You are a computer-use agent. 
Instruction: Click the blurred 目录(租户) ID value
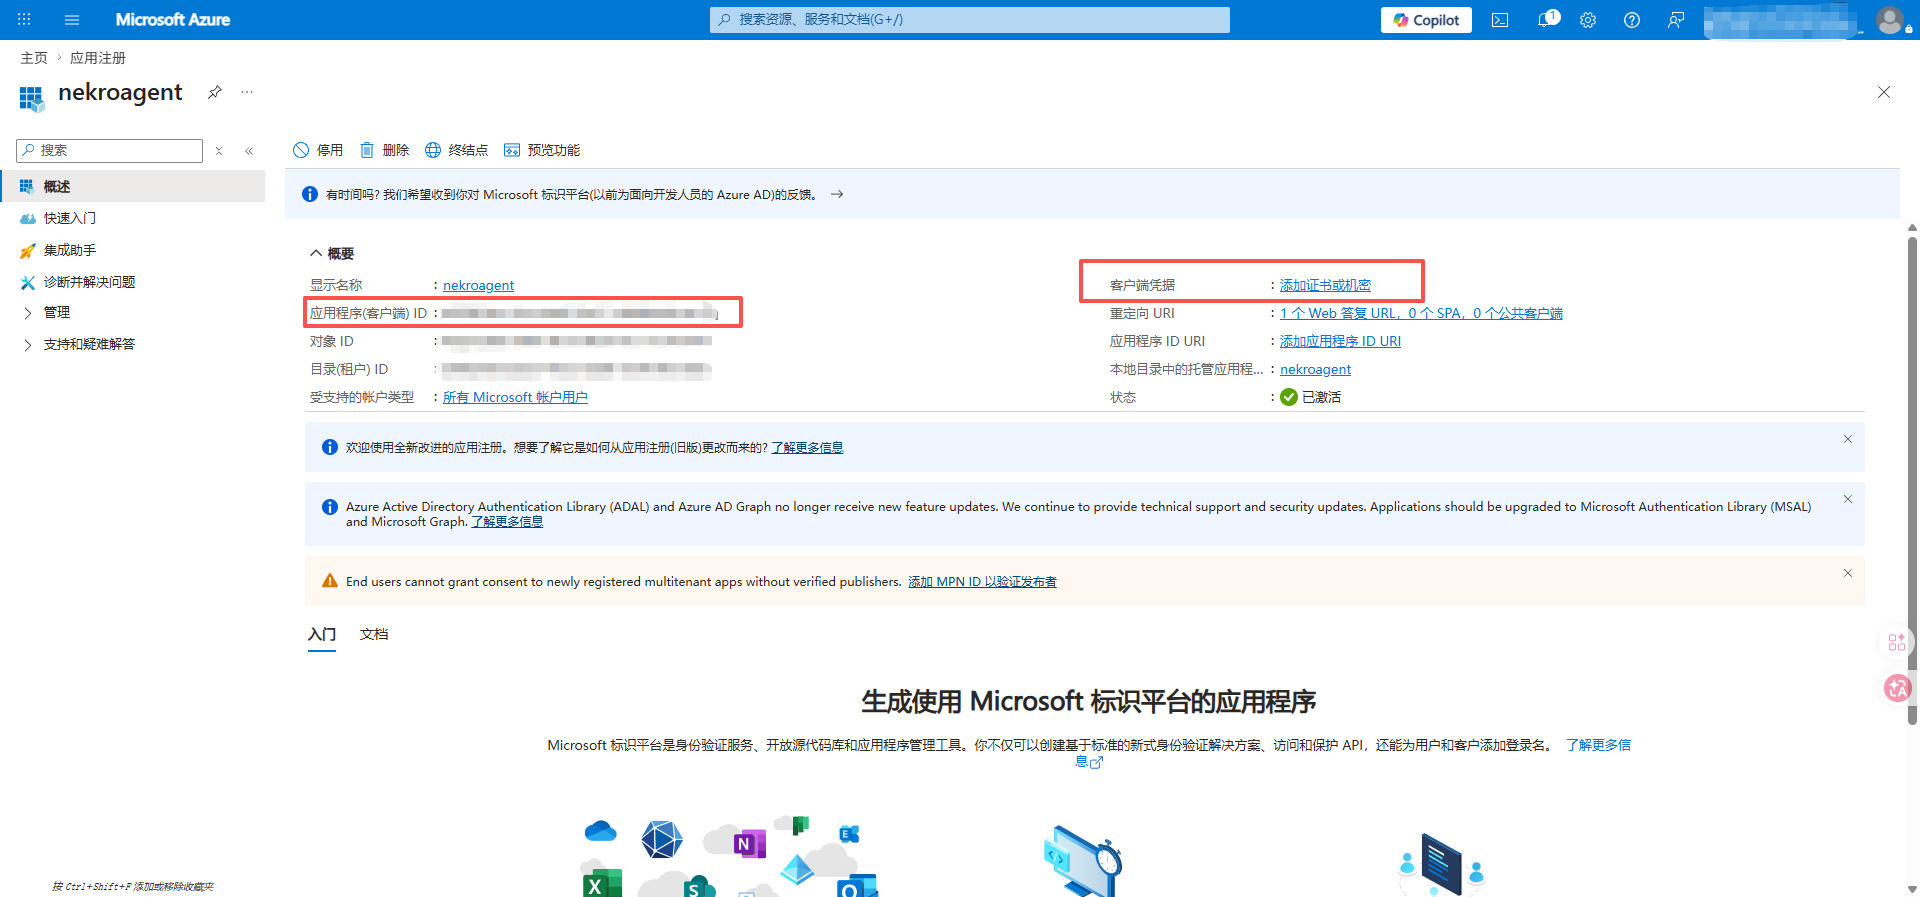pyautogui.click(x=577, y=370)
